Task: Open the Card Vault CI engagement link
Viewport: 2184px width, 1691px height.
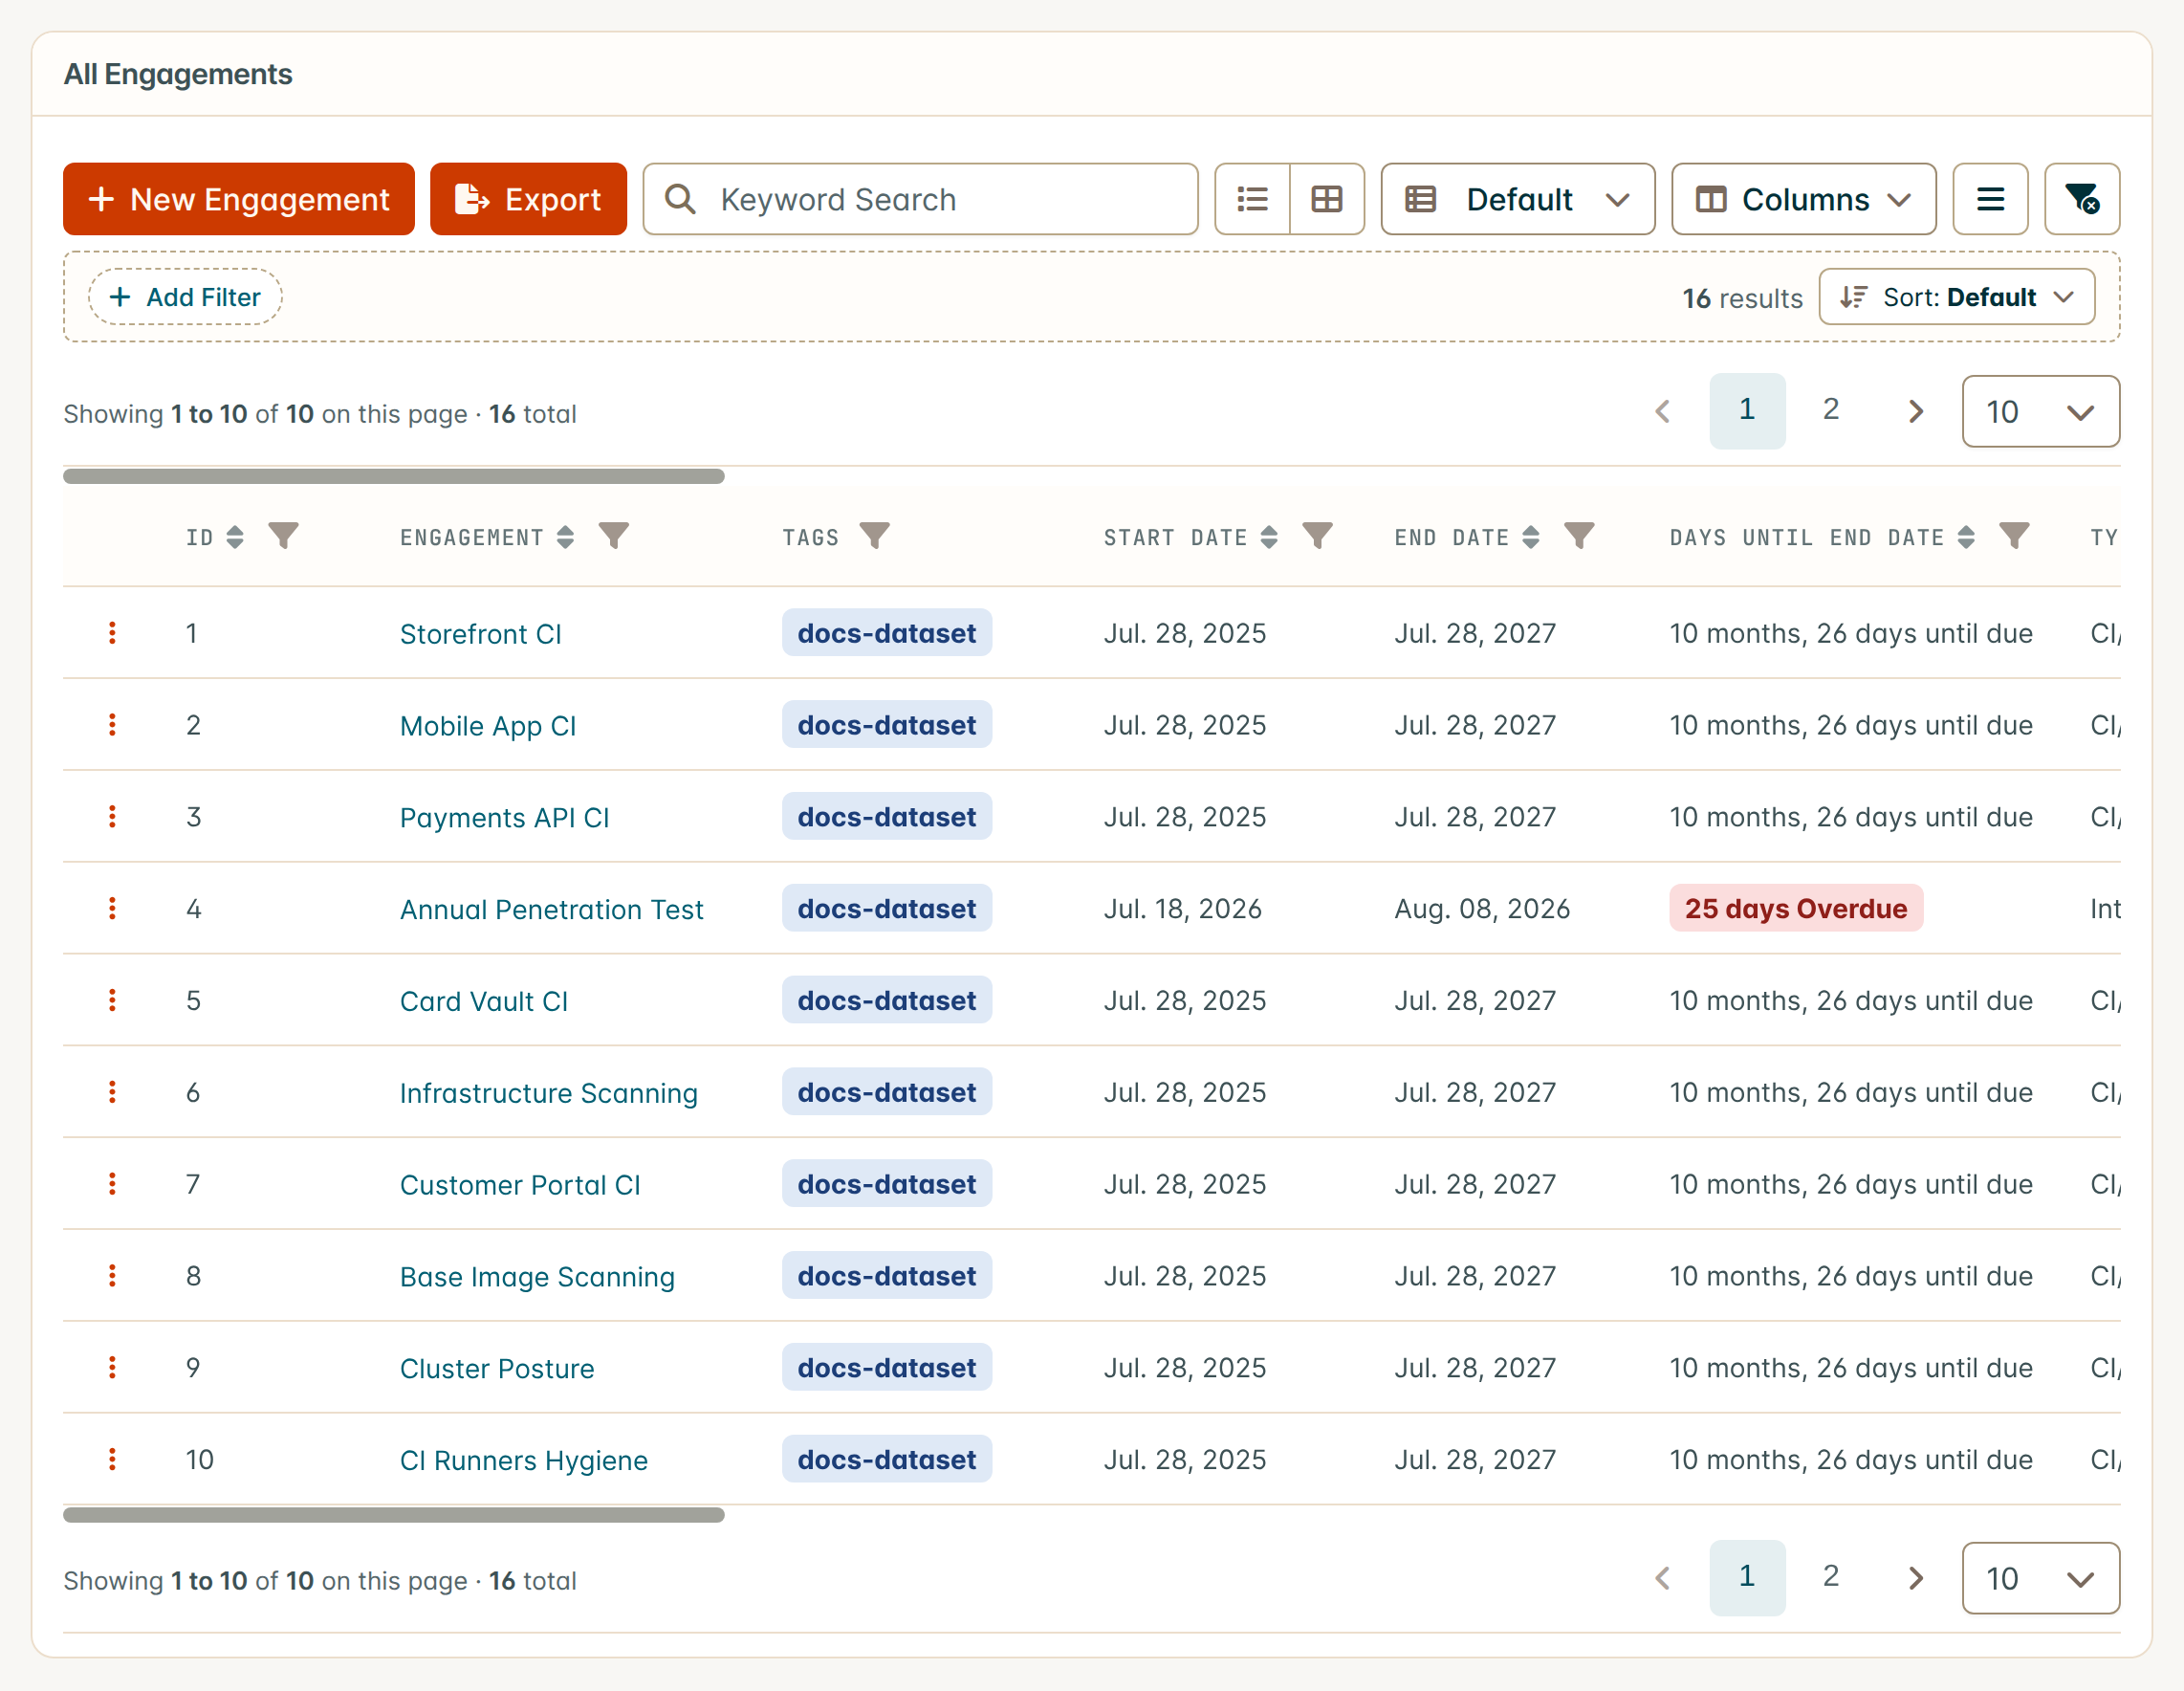Action: pyautogui.click(x=484, y=1000)
